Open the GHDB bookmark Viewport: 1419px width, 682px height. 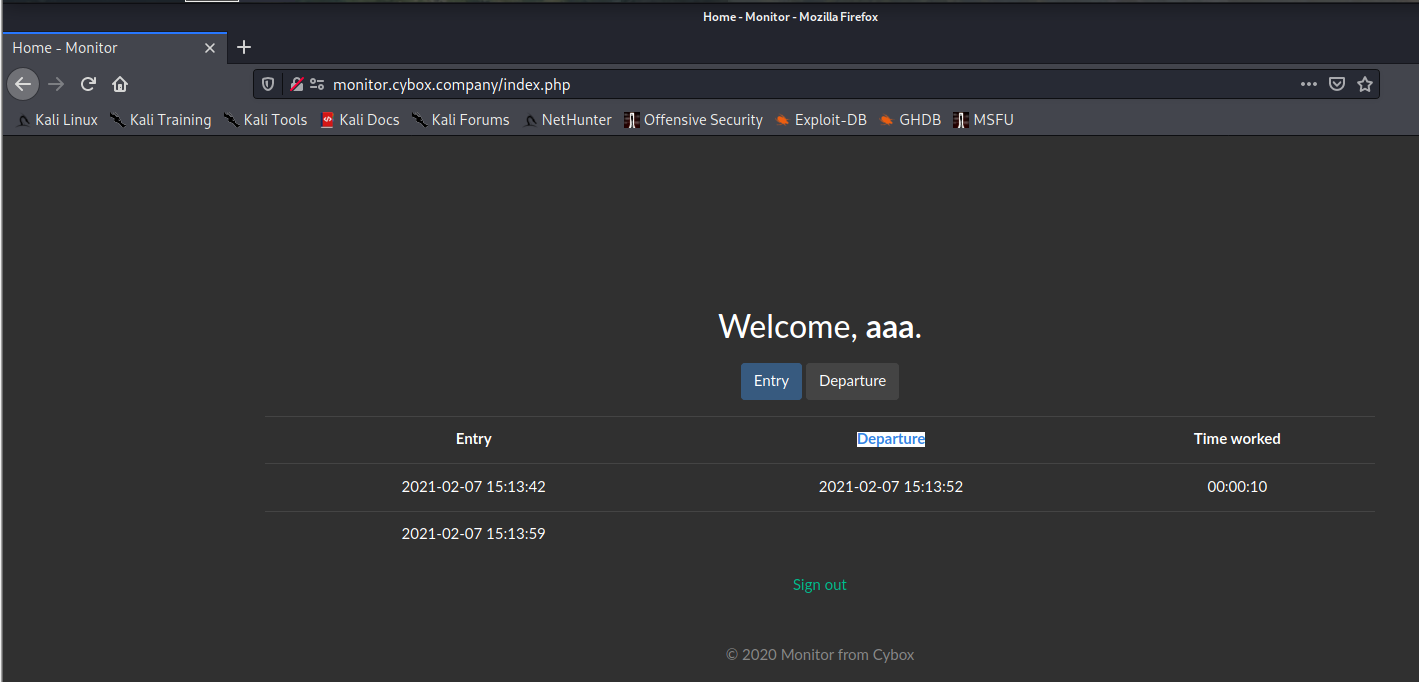click(910, 120)
